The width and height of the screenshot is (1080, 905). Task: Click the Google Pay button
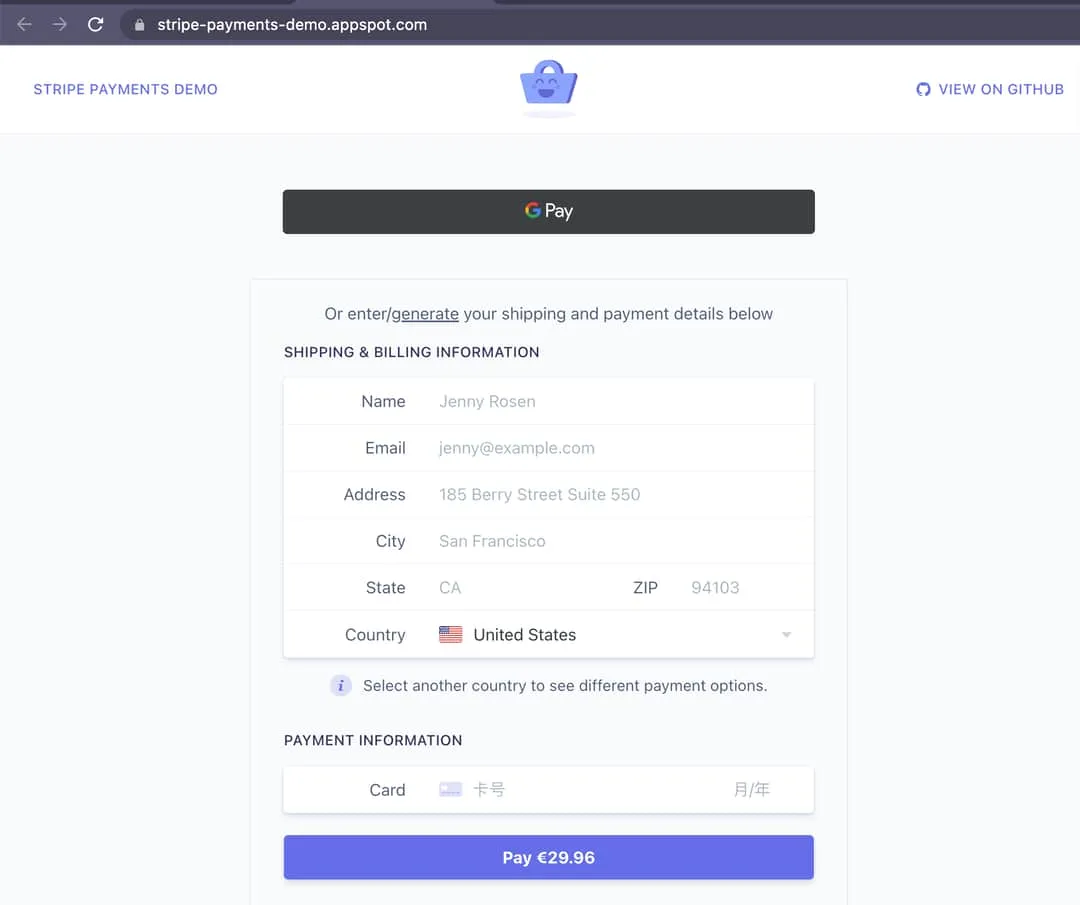(548, 211)
